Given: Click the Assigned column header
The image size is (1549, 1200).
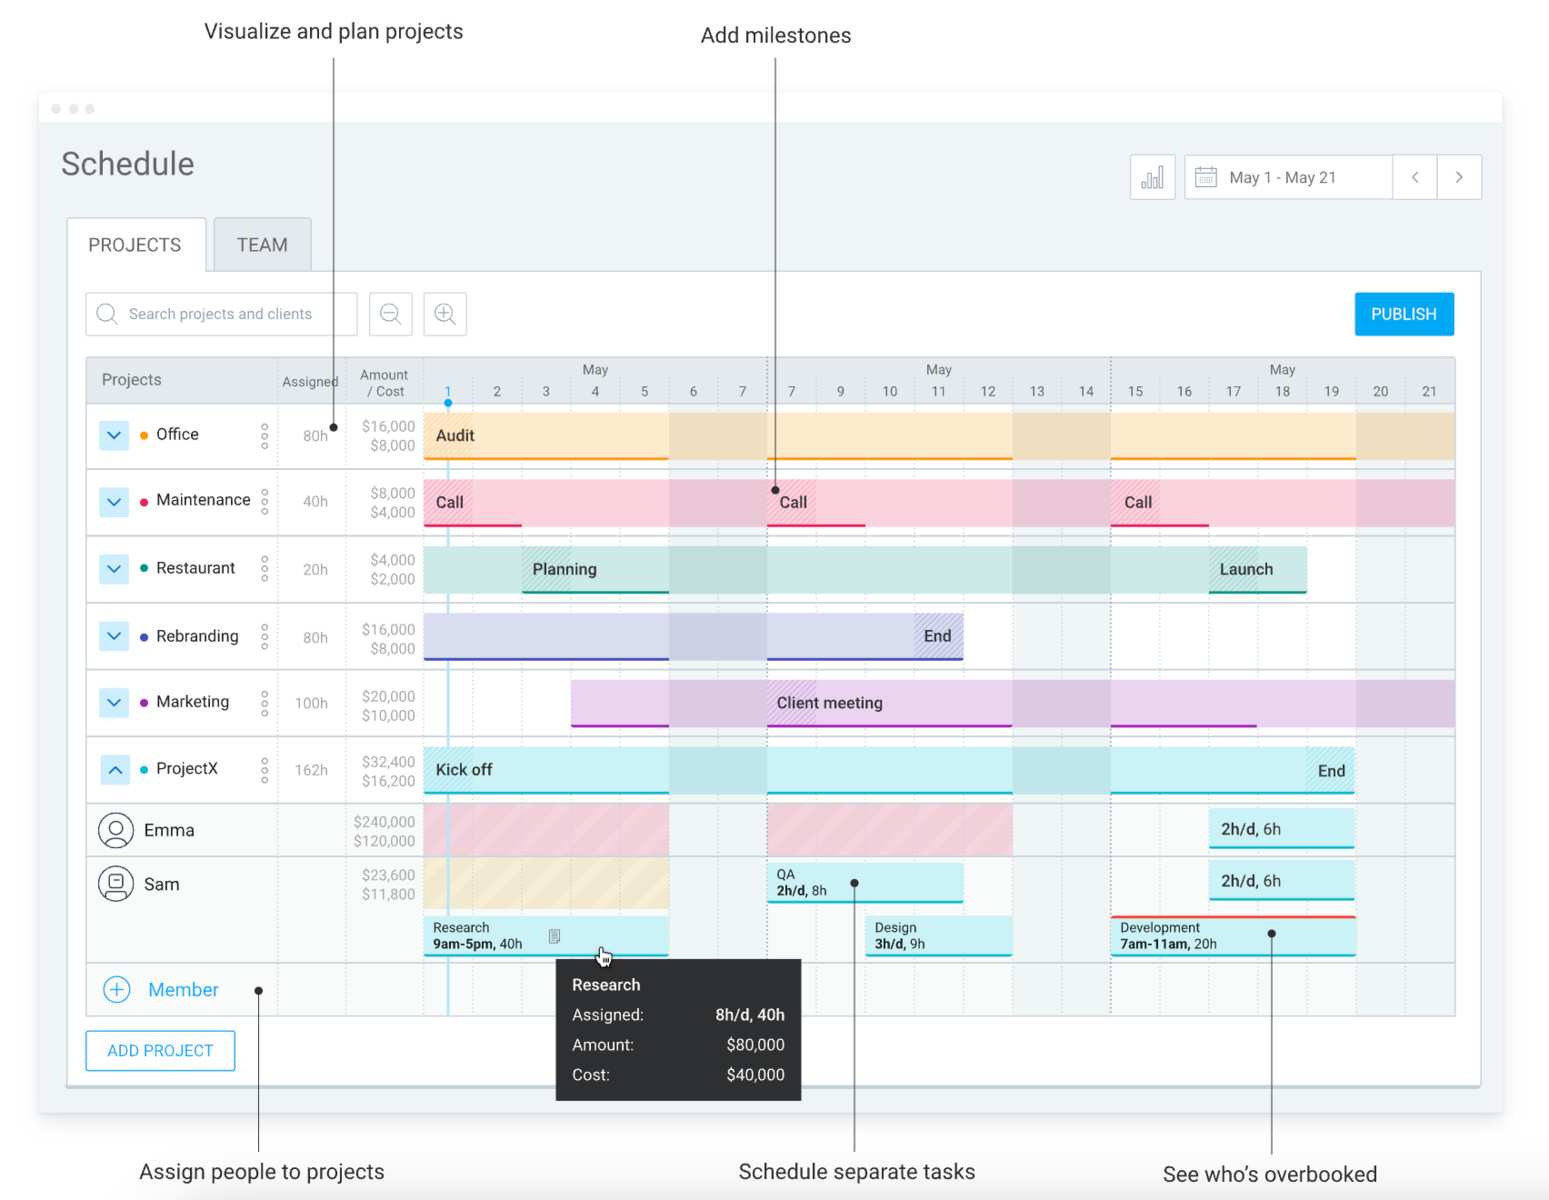Looking at the screenshot, I should tap(310, 382).
